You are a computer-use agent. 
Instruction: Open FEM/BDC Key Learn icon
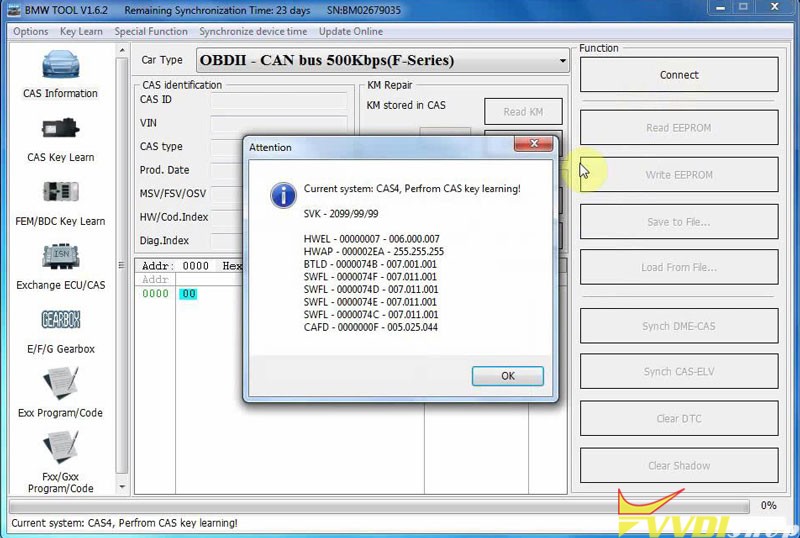click(60, 192)
